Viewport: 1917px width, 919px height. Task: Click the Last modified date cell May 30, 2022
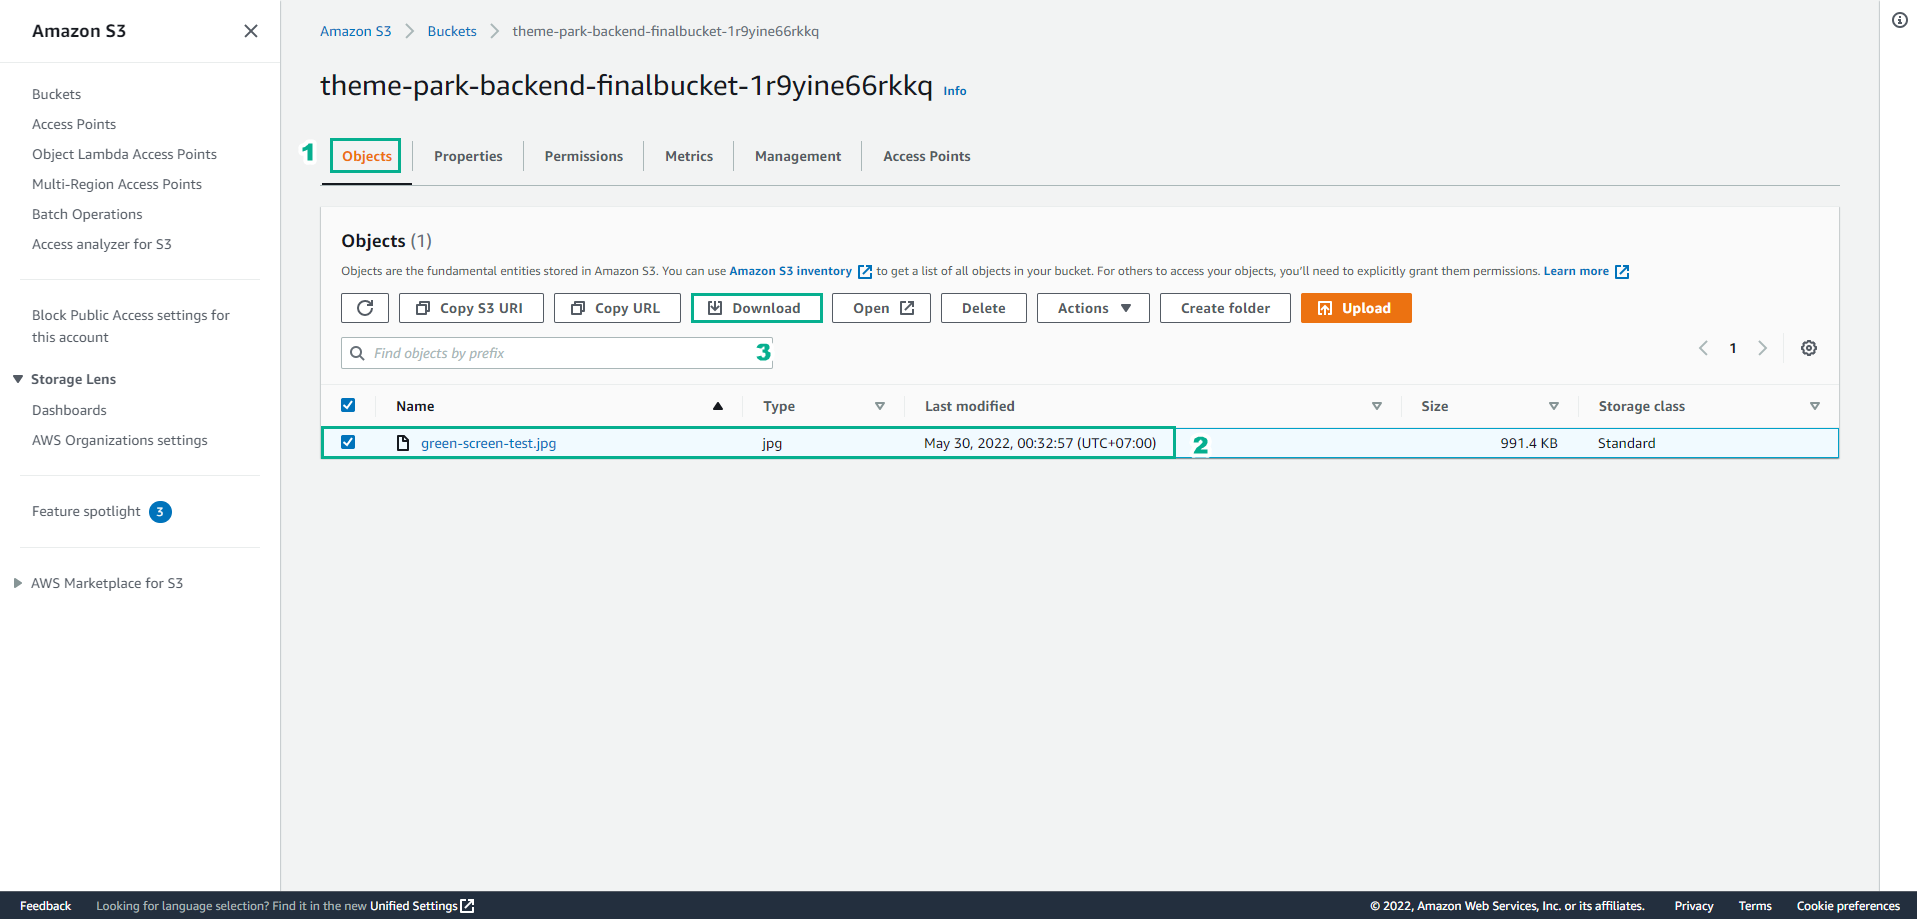(1040, 443)
